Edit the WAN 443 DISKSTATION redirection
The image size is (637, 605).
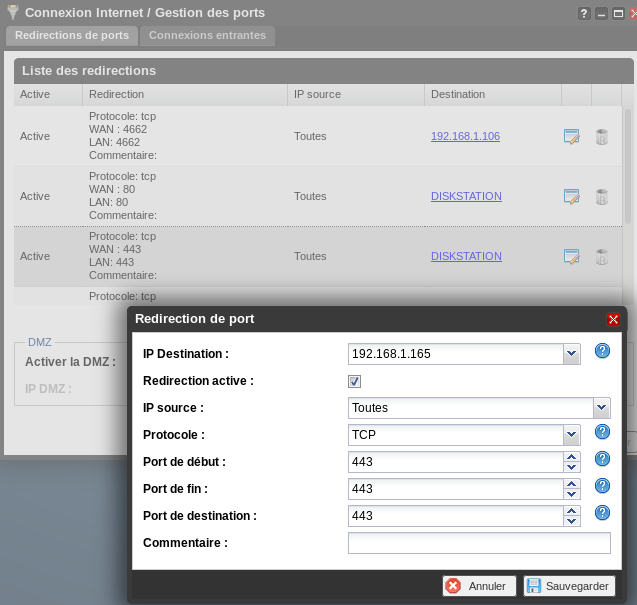tap(571, 257)
